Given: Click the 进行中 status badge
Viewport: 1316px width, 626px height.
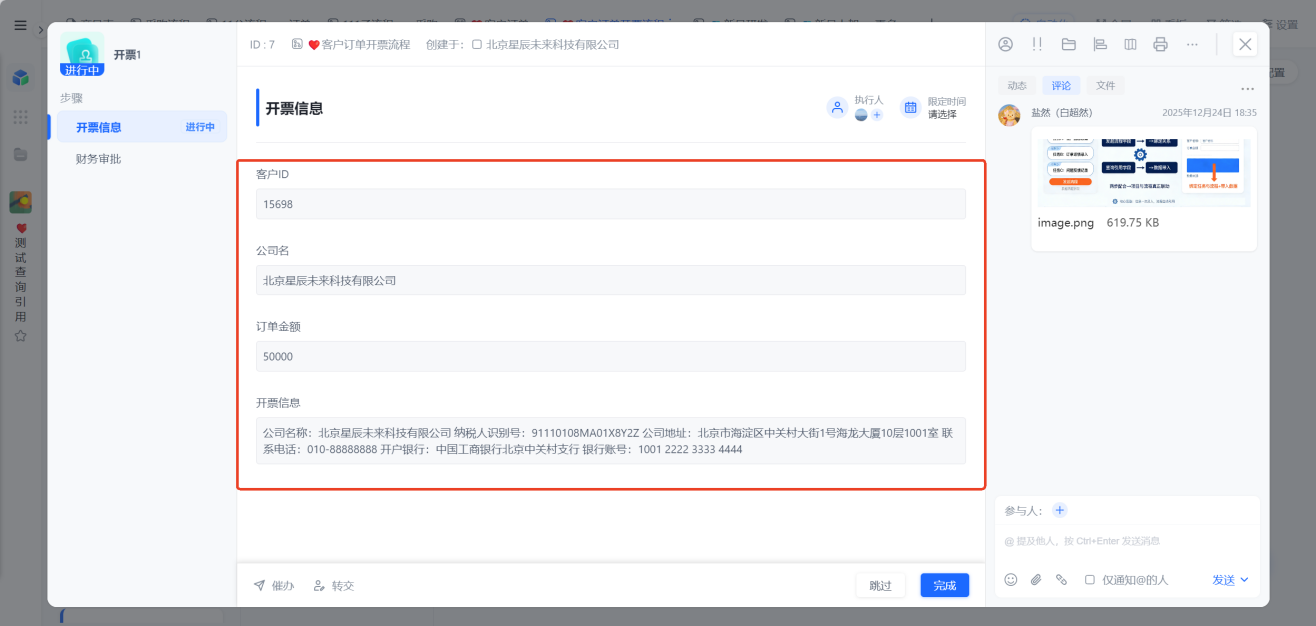Looking at the screenshot, I should [x=82, y=70].
